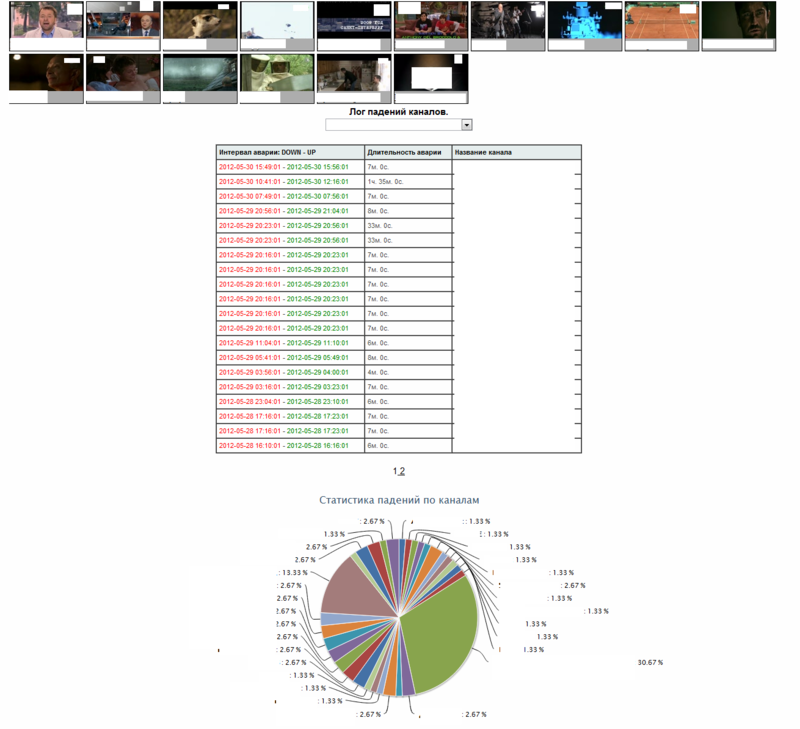
Task: Select row 2012-05-30 15:49:01 - 15:56:01
Action: point(398,167)
